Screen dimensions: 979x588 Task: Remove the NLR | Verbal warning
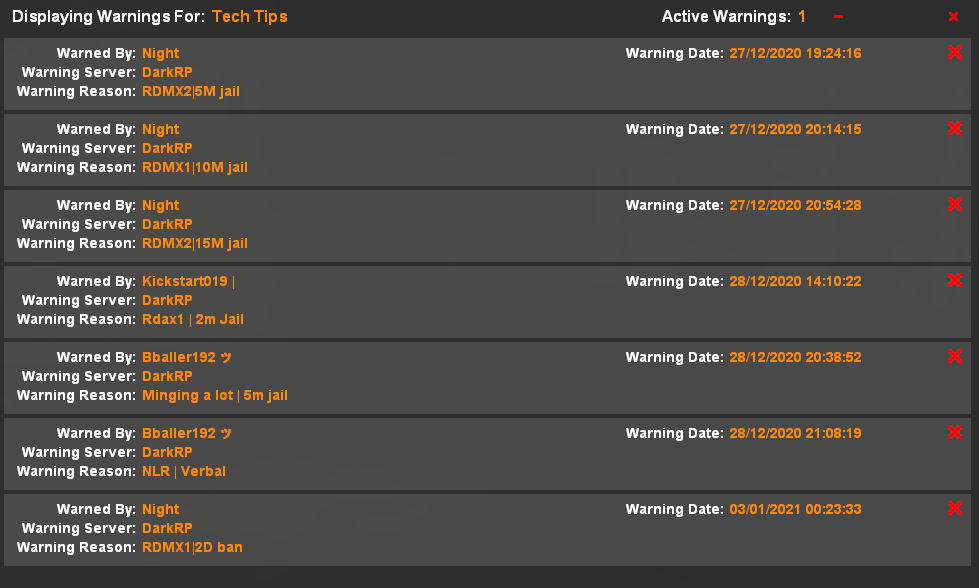point(954,433)
